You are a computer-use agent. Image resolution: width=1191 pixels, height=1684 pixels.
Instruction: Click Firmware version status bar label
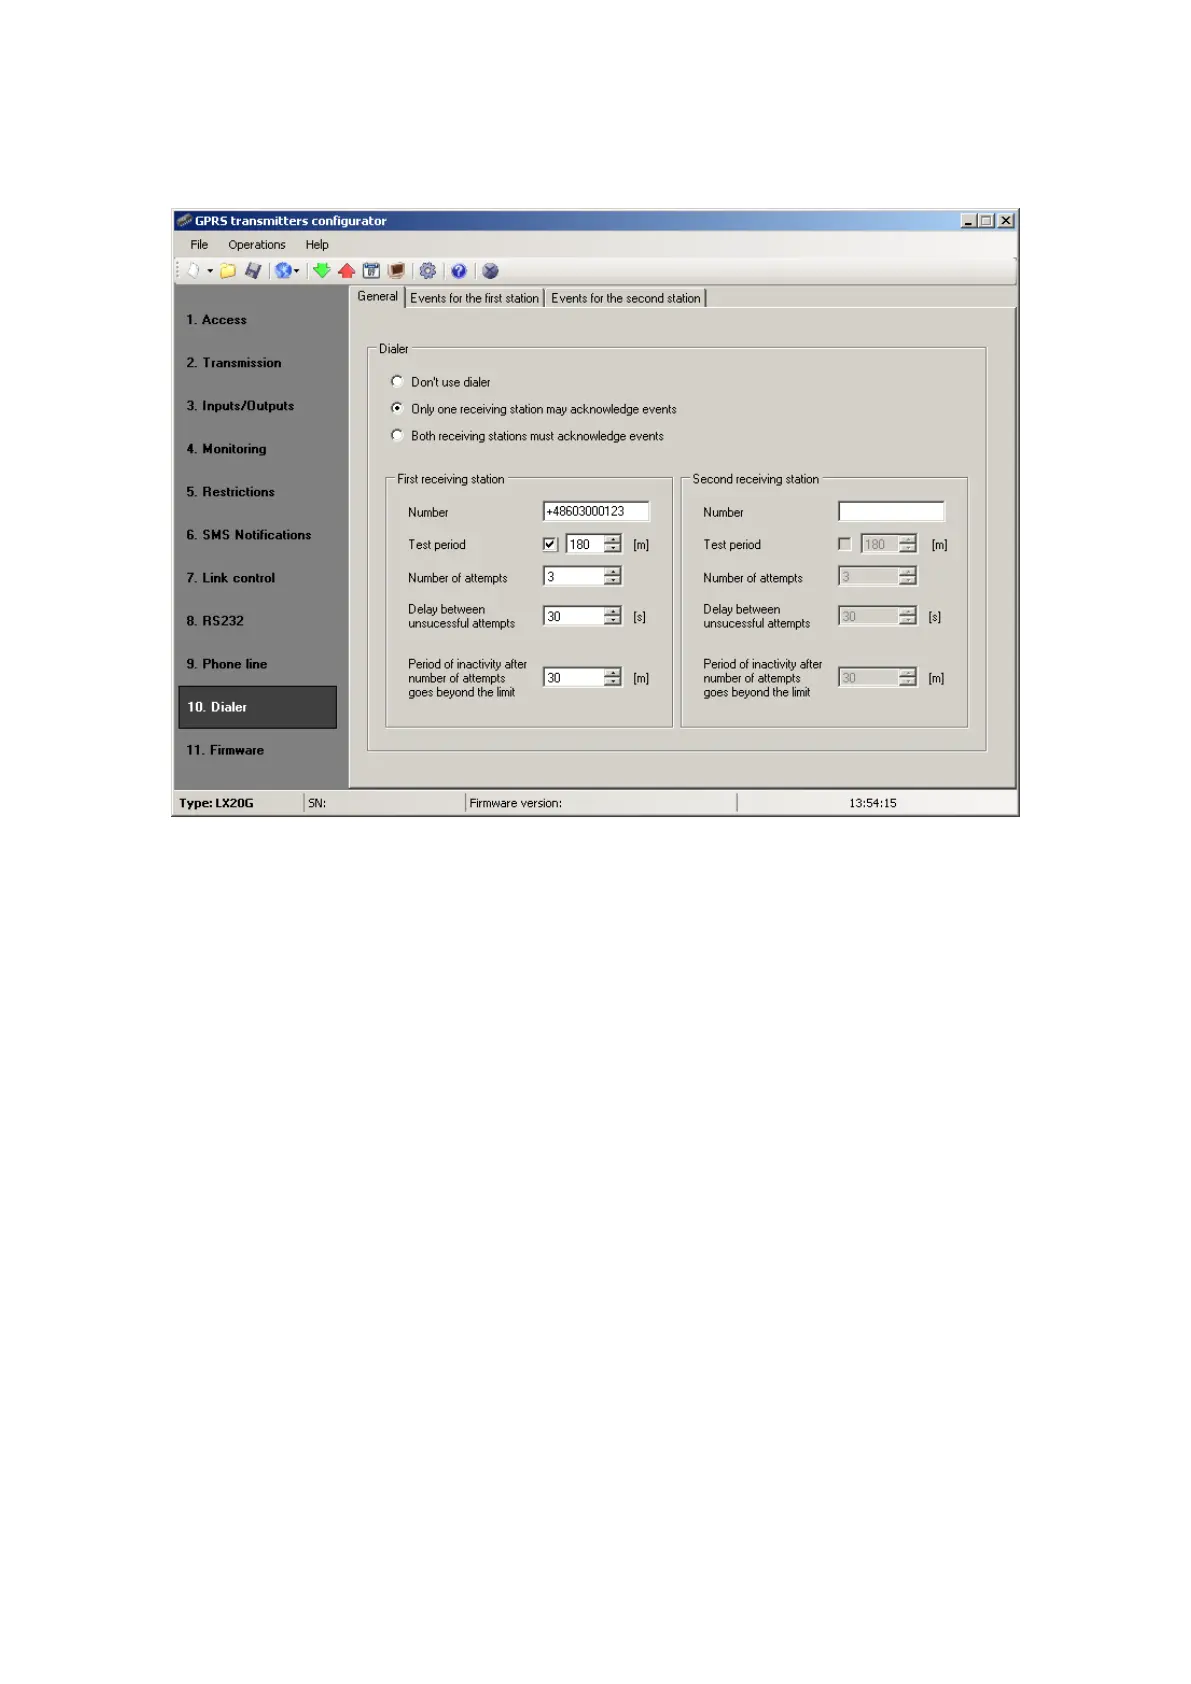click(x=515, y=803)
